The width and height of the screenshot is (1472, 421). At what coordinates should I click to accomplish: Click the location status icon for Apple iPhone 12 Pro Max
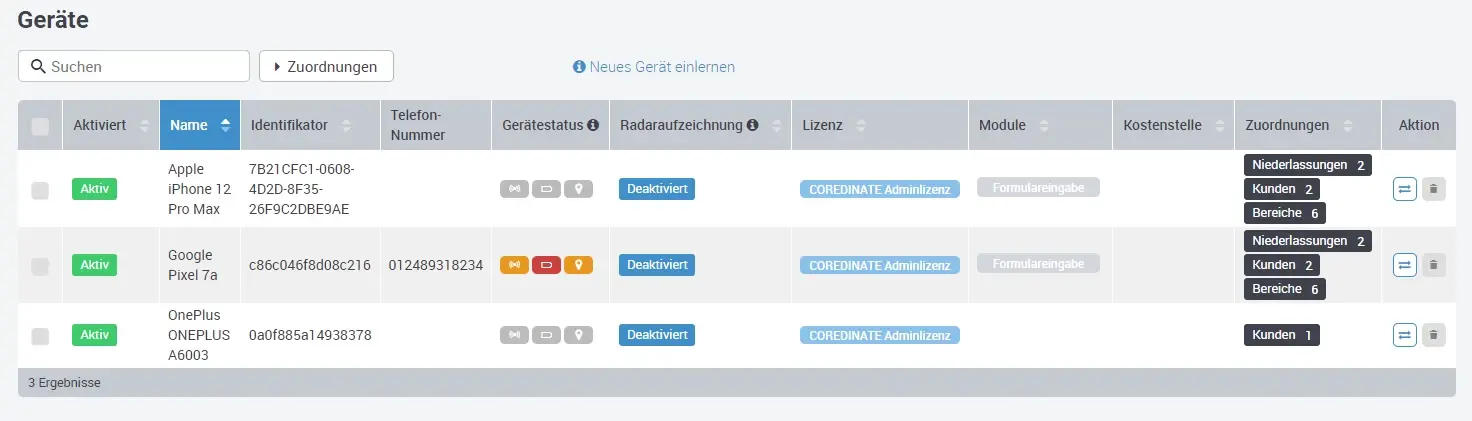578,189
